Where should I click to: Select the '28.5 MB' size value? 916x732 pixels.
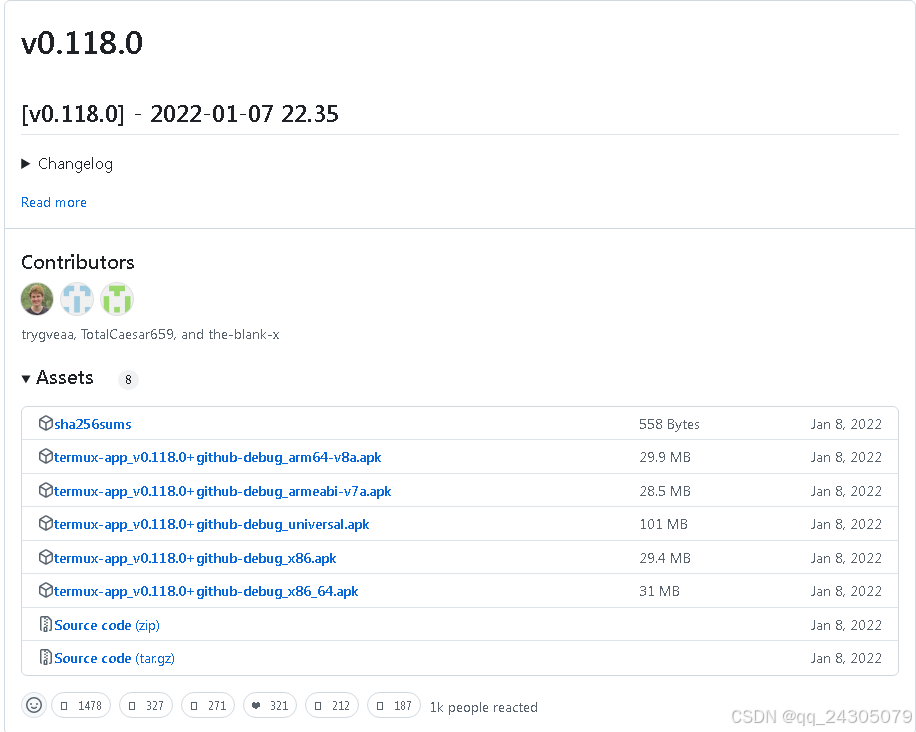coord(665,491)
